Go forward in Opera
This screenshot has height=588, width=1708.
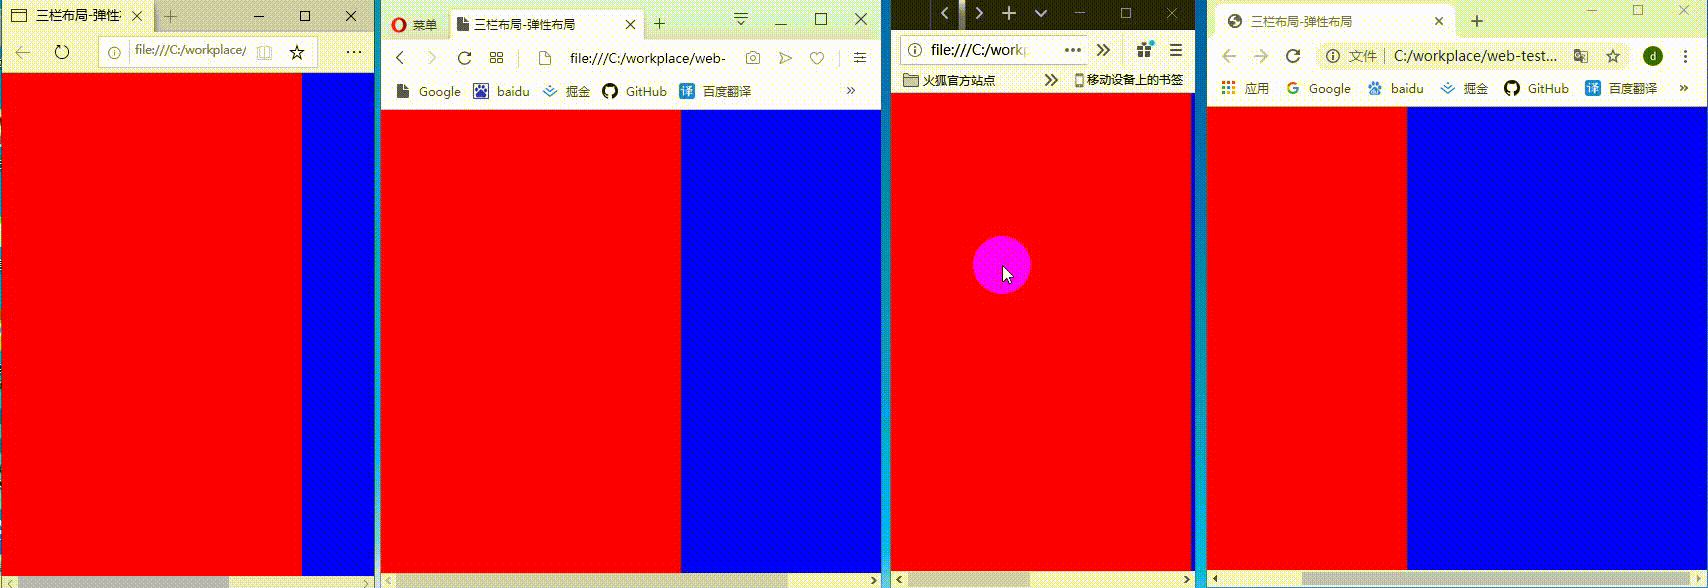431,58
